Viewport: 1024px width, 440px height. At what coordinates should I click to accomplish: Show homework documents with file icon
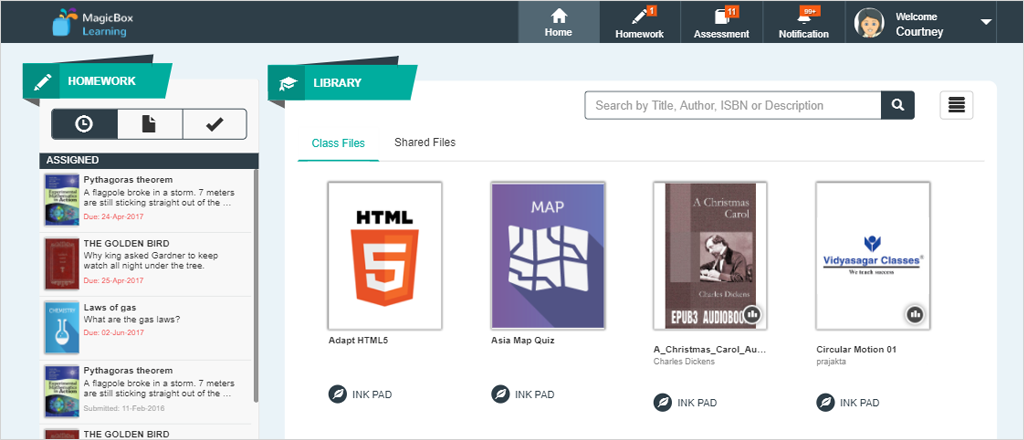tap(150, 124)
